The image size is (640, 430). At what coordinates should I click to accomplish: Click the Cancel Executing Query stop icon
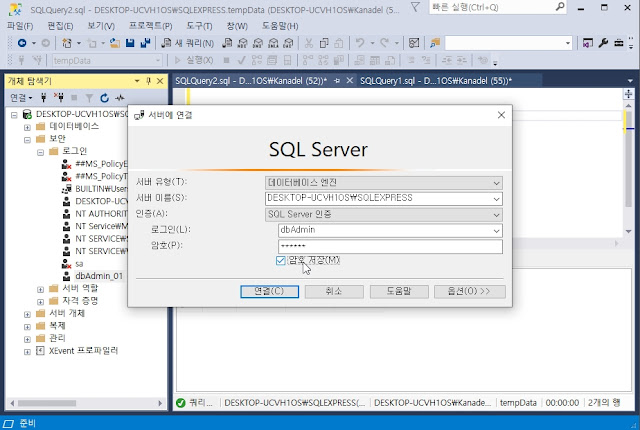[227, 60]
